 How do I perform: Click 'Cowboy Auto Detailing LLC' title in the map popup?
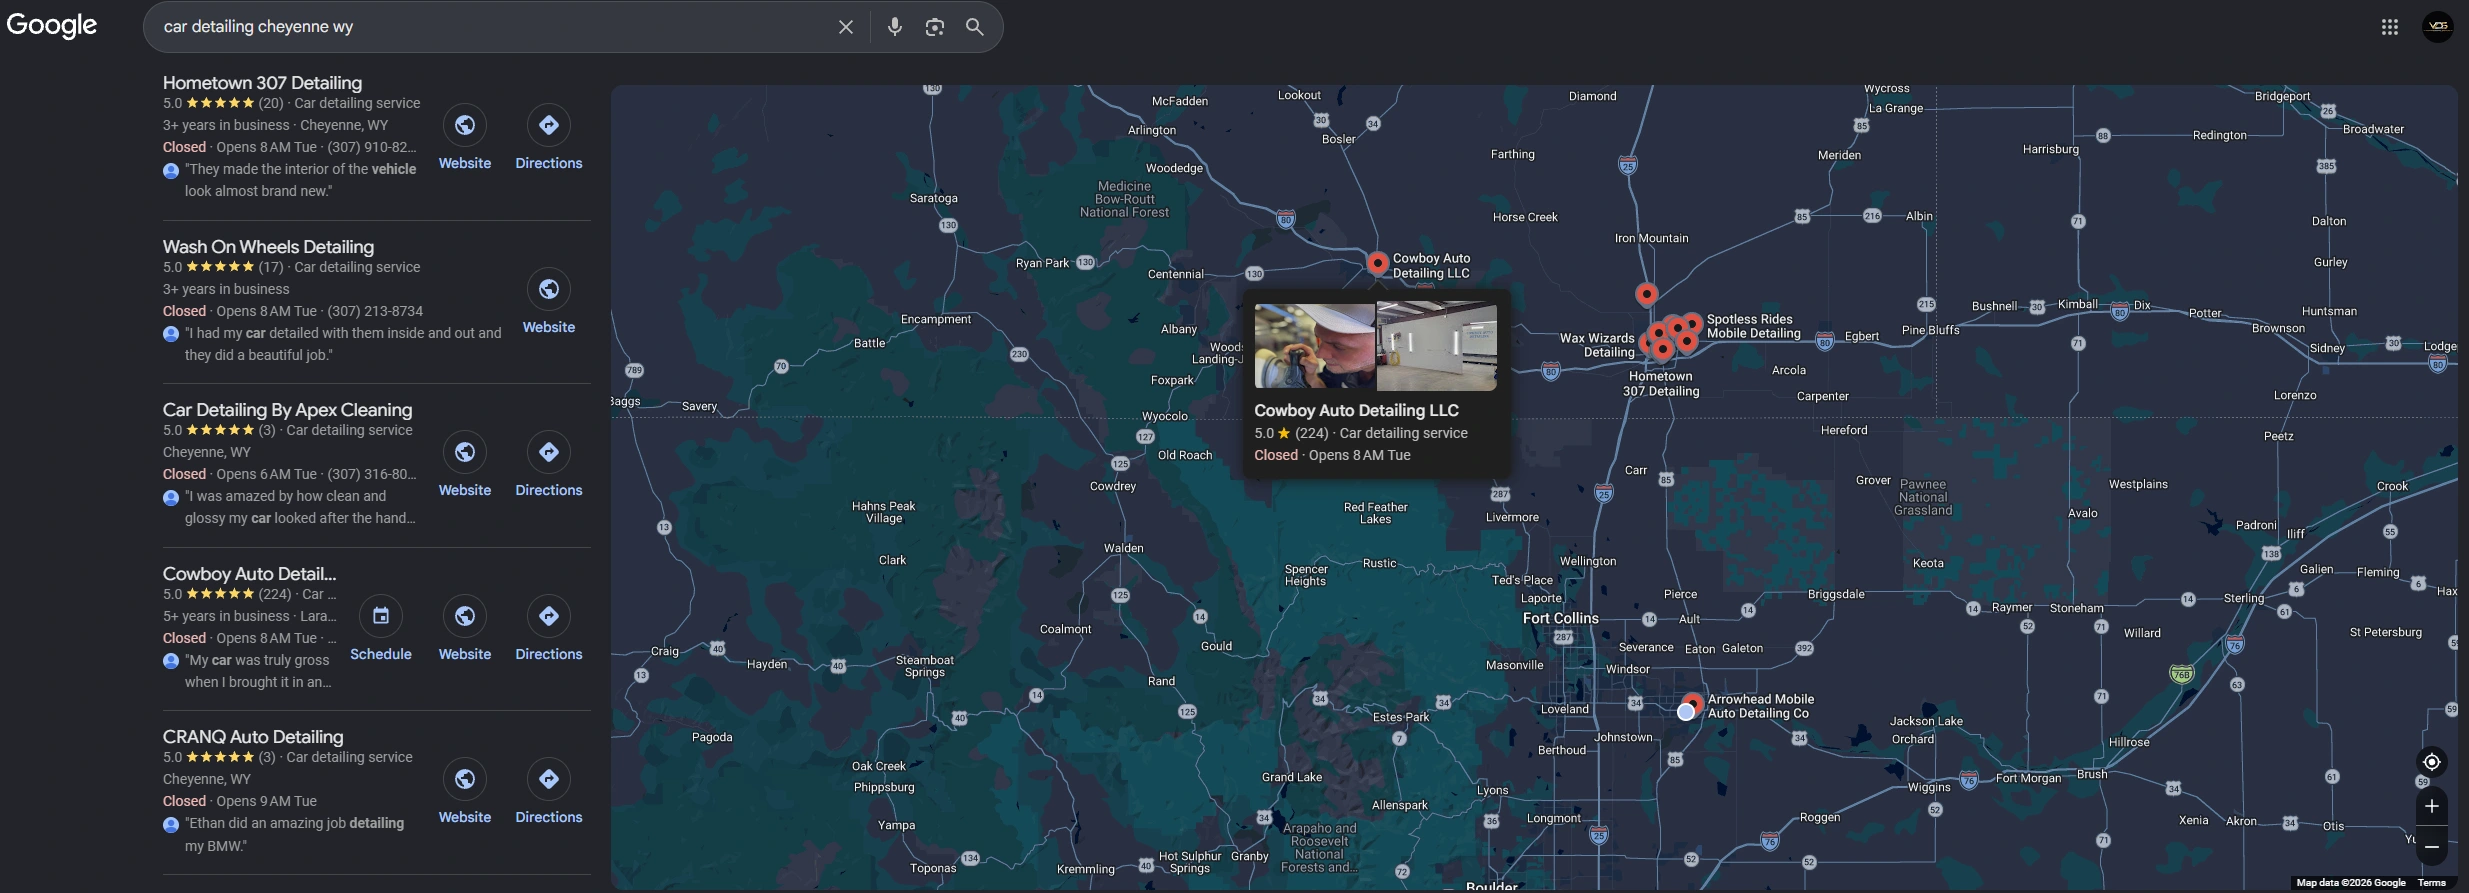(1356, 411)
